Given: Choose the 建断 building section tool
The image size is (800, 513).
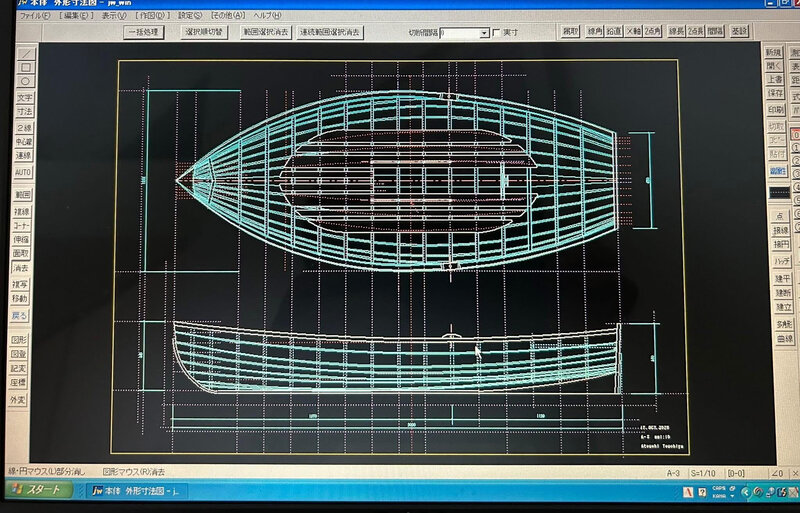Looking at the screenshot, I should (x=783, y=293).
